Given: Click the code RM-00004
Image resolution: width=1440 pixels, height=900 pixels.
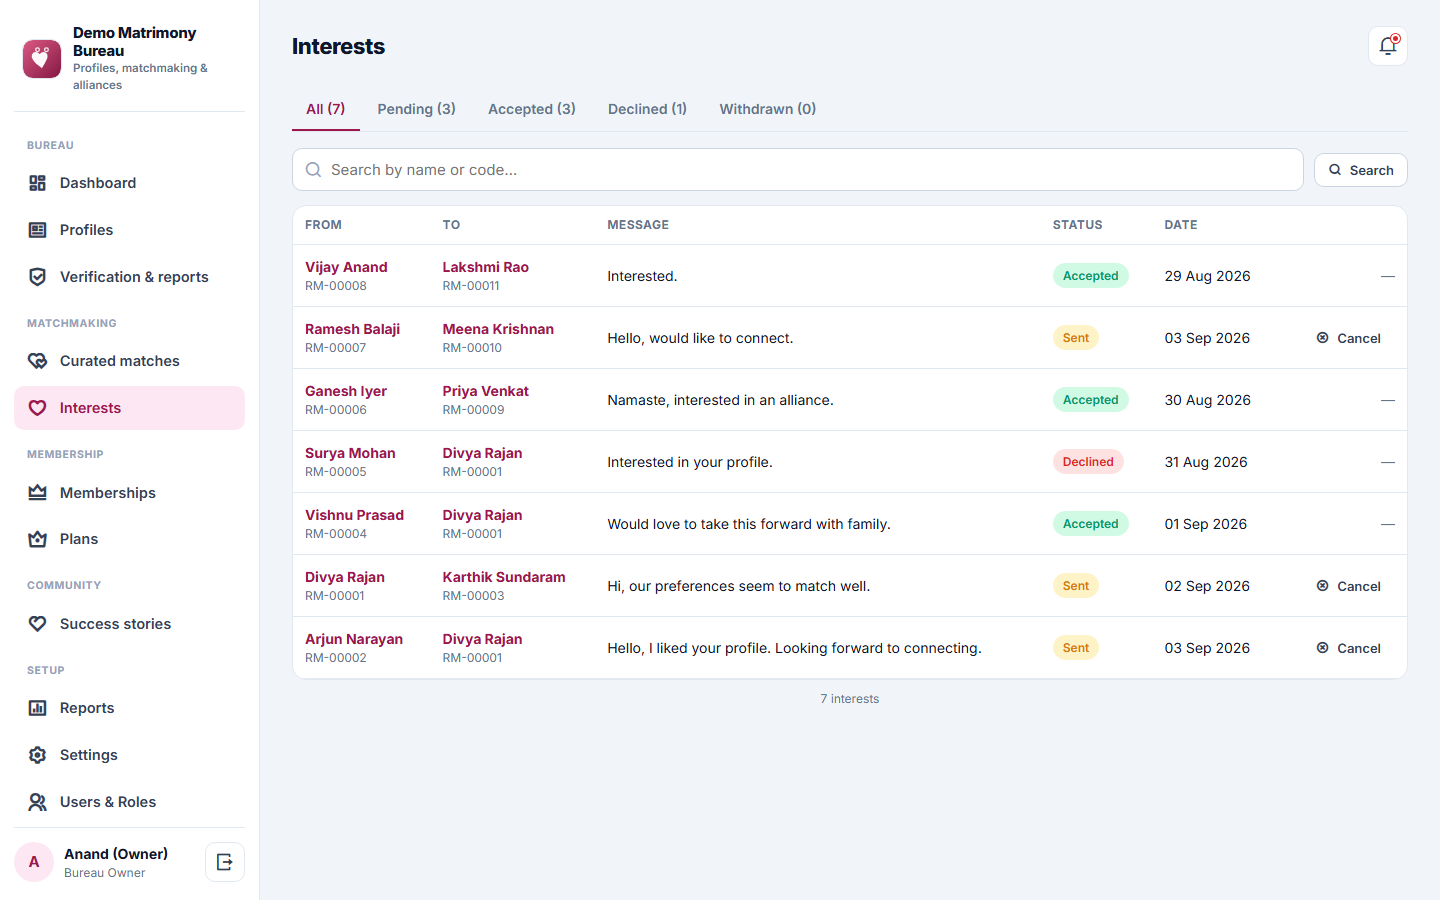Looking at the screenshot, I should pos(336,534).
